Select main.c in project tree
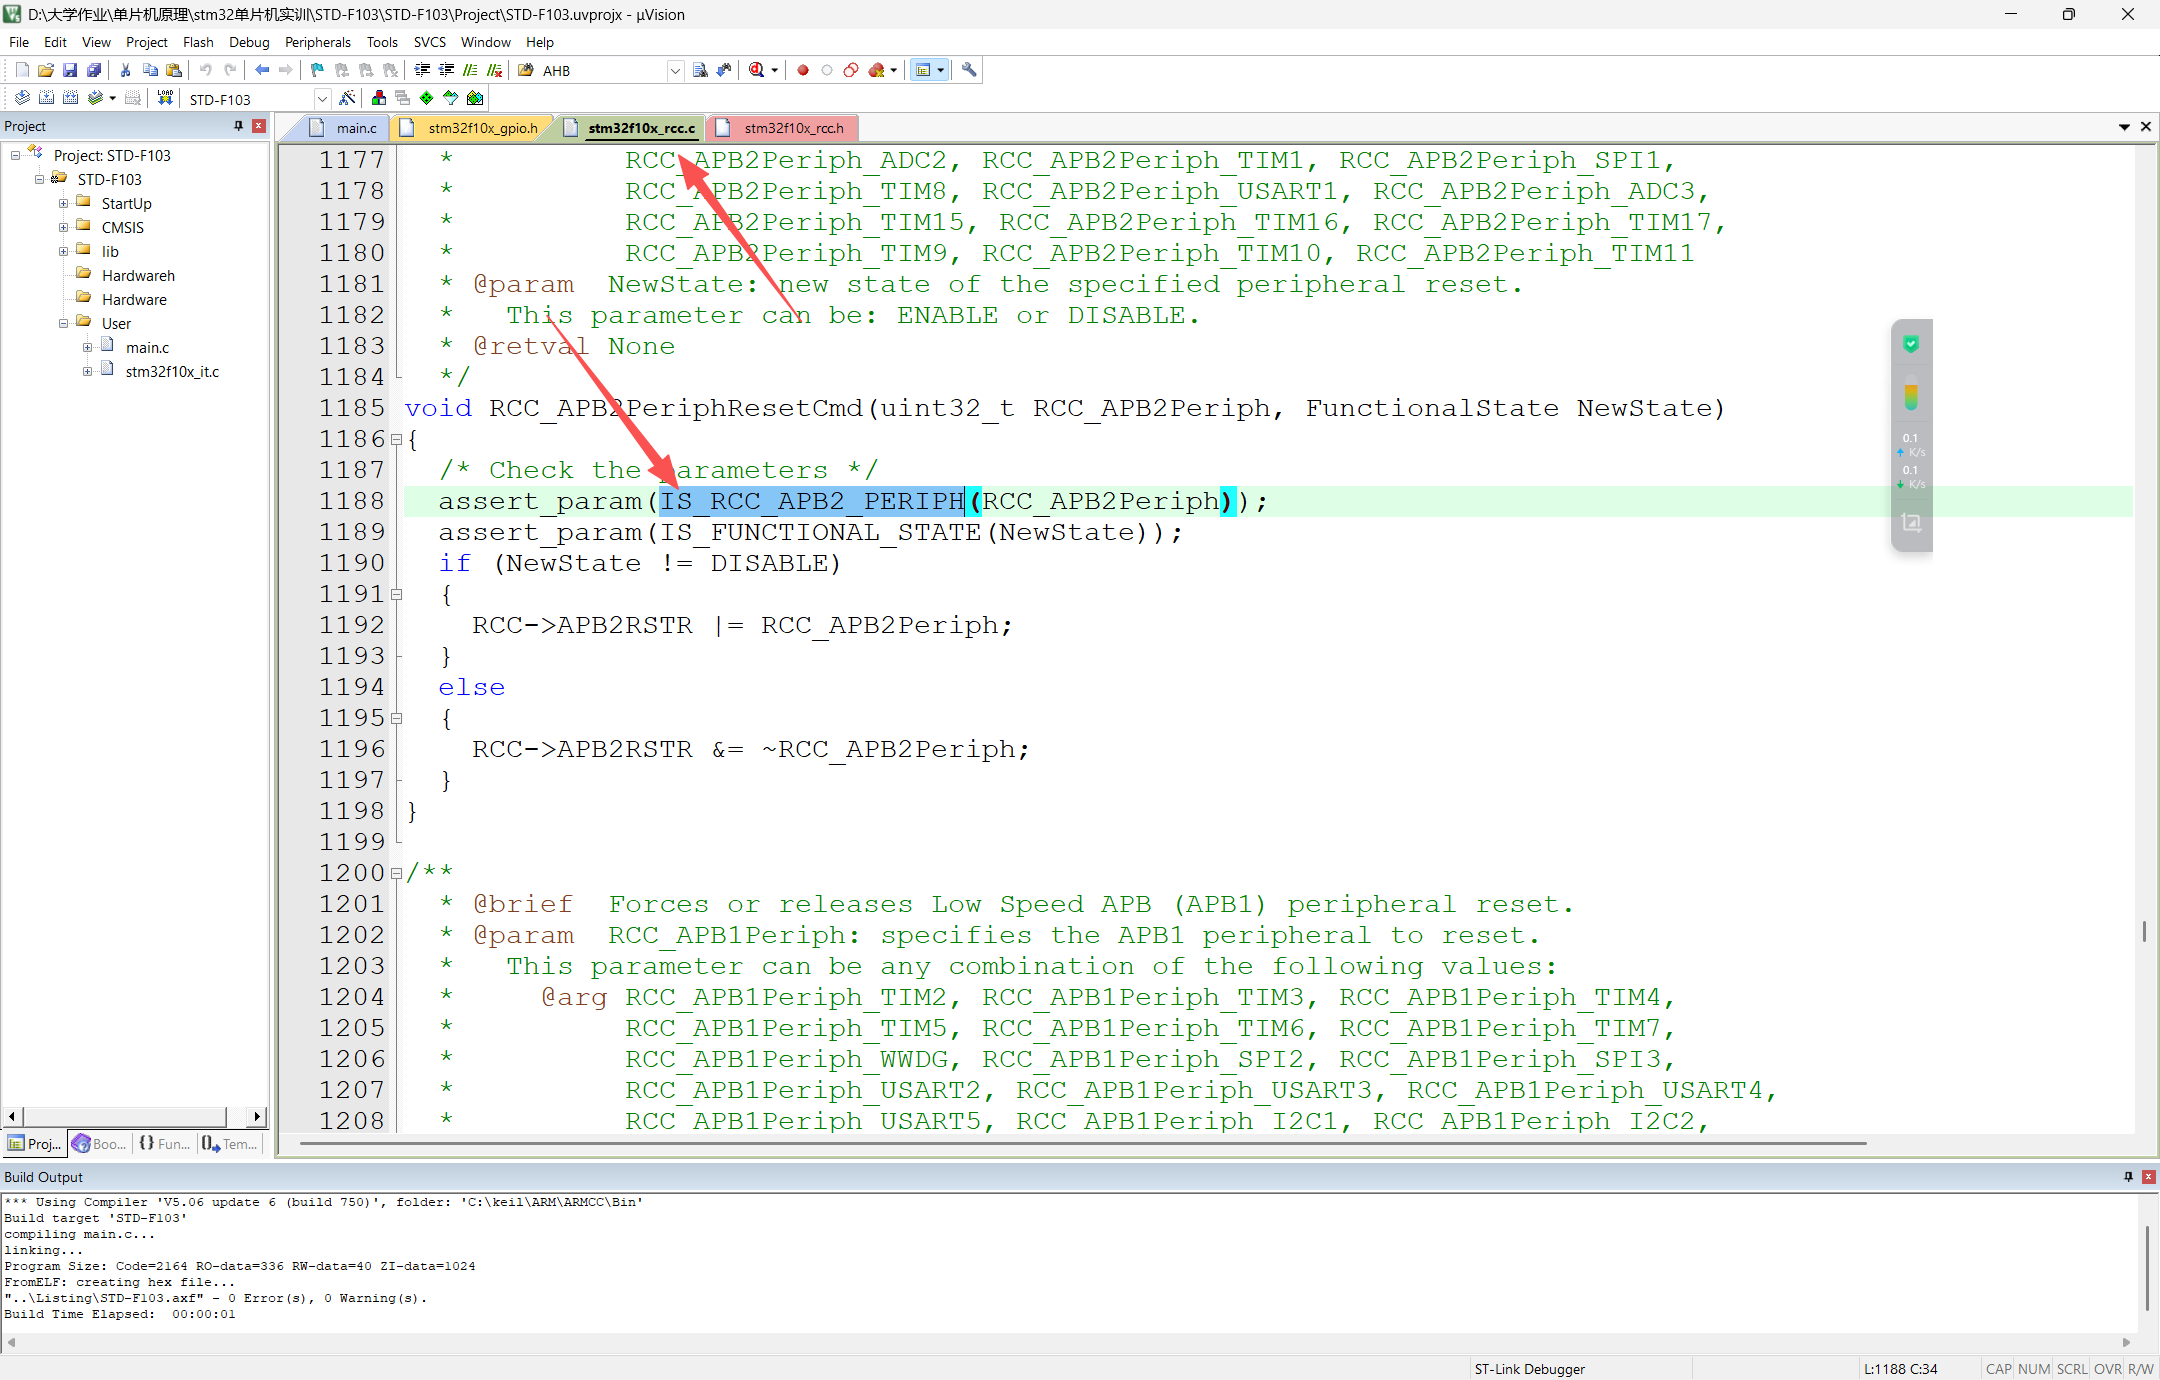The height and width of the screenshot is (1380, 2160). point(147,347)
